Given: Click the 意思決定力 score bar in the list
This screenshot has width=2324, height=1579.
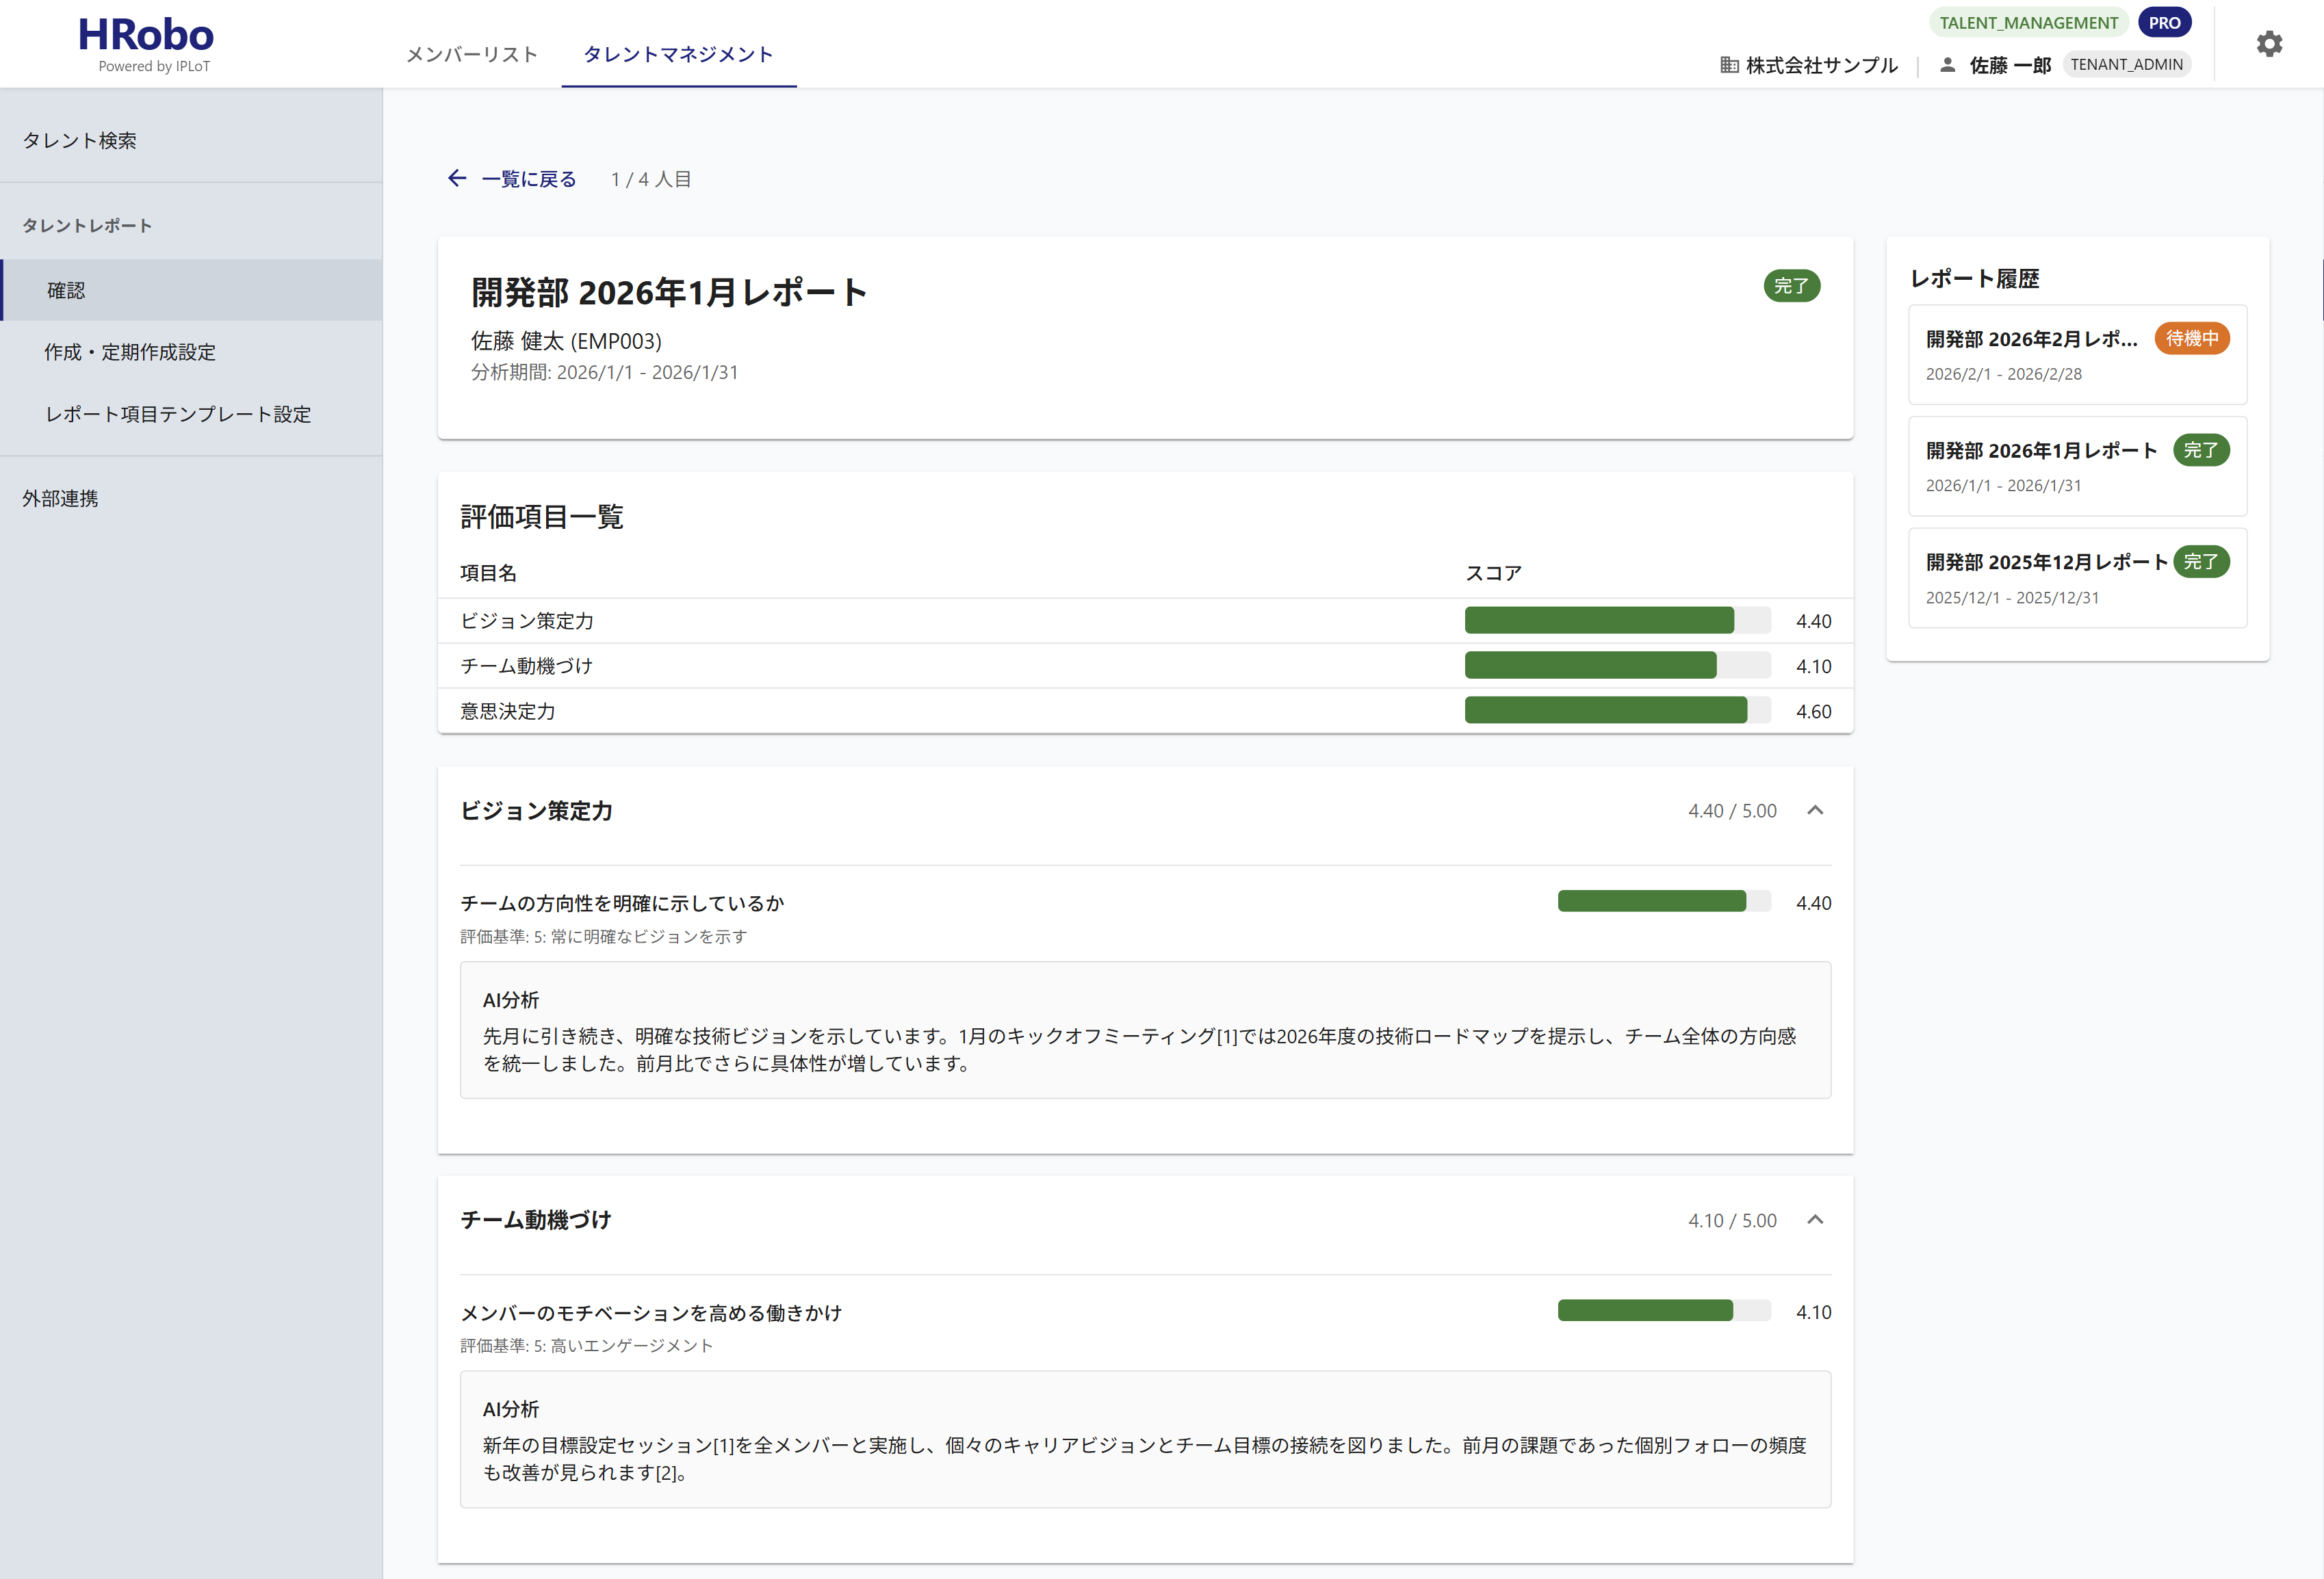Looking at the screenshot, I should coord(1617,710).
